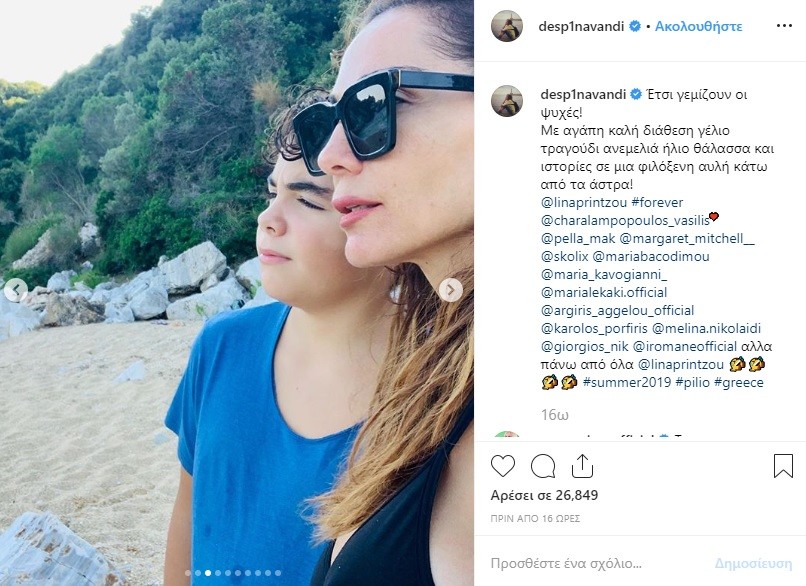Image resolution: width=806 pixels, height=586 pixels.
Task: Click the avatar beside the caption
Action: coord(507,100)
